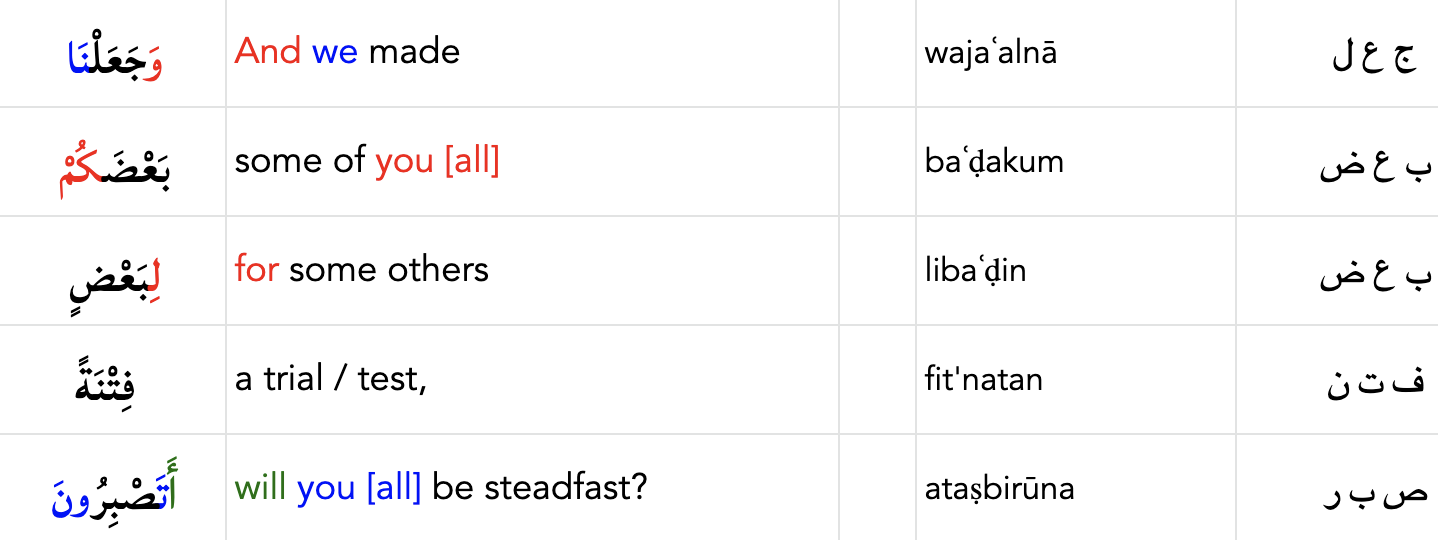1438x540 pixels.
Task: Click the transliteration "baʿḍakum"
Action: click(x=994, y=161)
